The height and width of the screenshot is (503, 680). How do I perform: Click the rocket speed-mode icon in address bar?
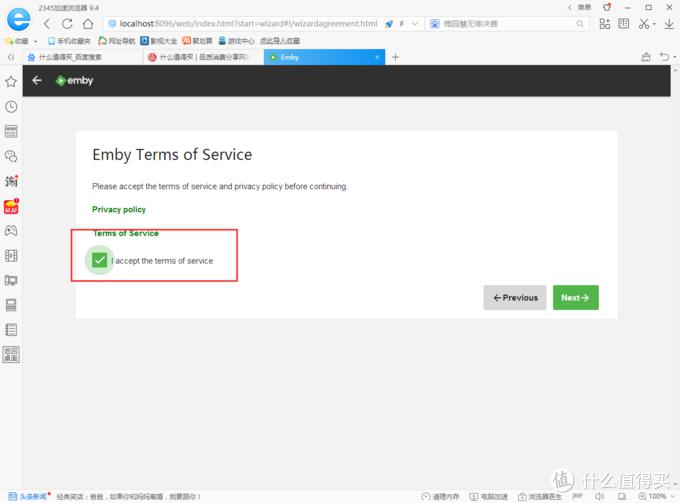(389, 24)
